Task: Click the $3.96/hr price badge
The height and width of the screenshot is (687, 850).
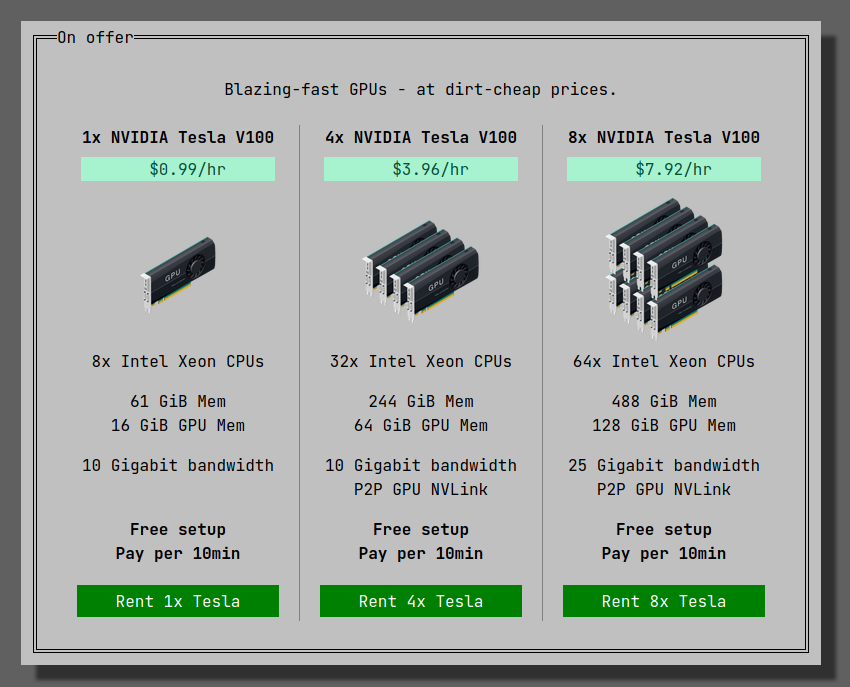Action: point(421,169)
